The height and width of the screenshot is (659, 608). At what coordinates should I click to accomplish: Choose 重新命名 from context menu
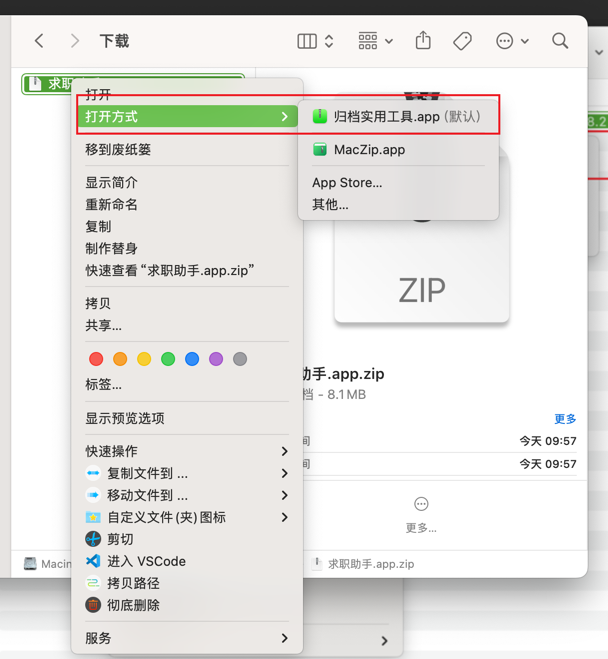(x=111, y=204)
